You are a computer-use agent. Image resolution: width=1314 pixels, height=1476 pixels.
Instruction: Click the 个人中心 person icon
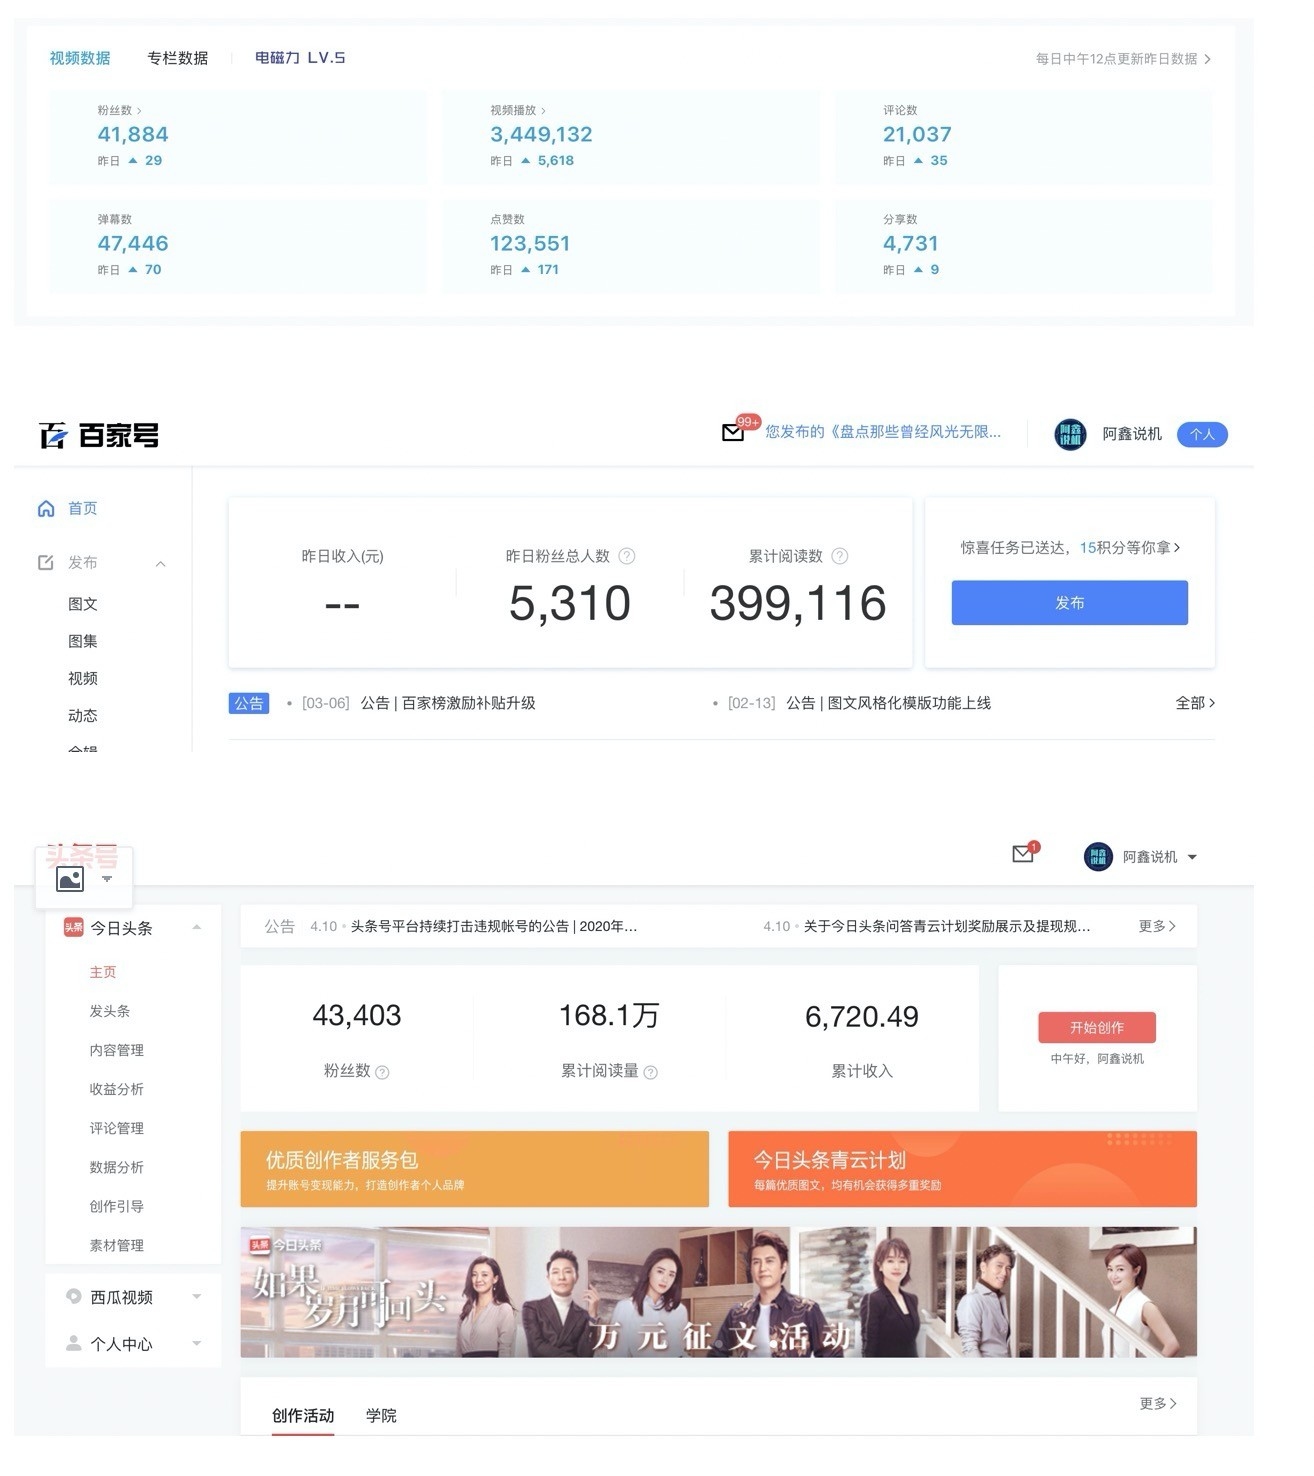pyautogui.click(x=73, y=1343)
